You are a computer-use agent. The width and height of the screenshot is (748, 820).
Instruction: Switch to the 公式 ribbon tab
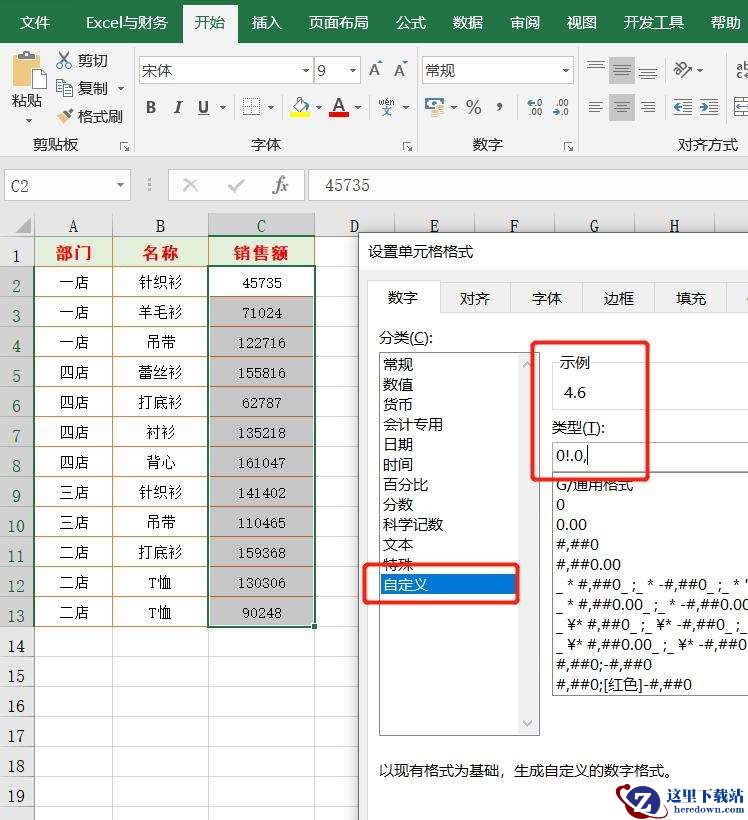(411, 22)
